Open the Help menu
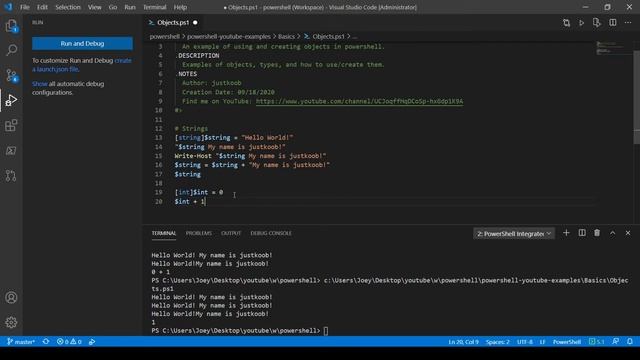640x360 pixels. [x=180, y=7]
